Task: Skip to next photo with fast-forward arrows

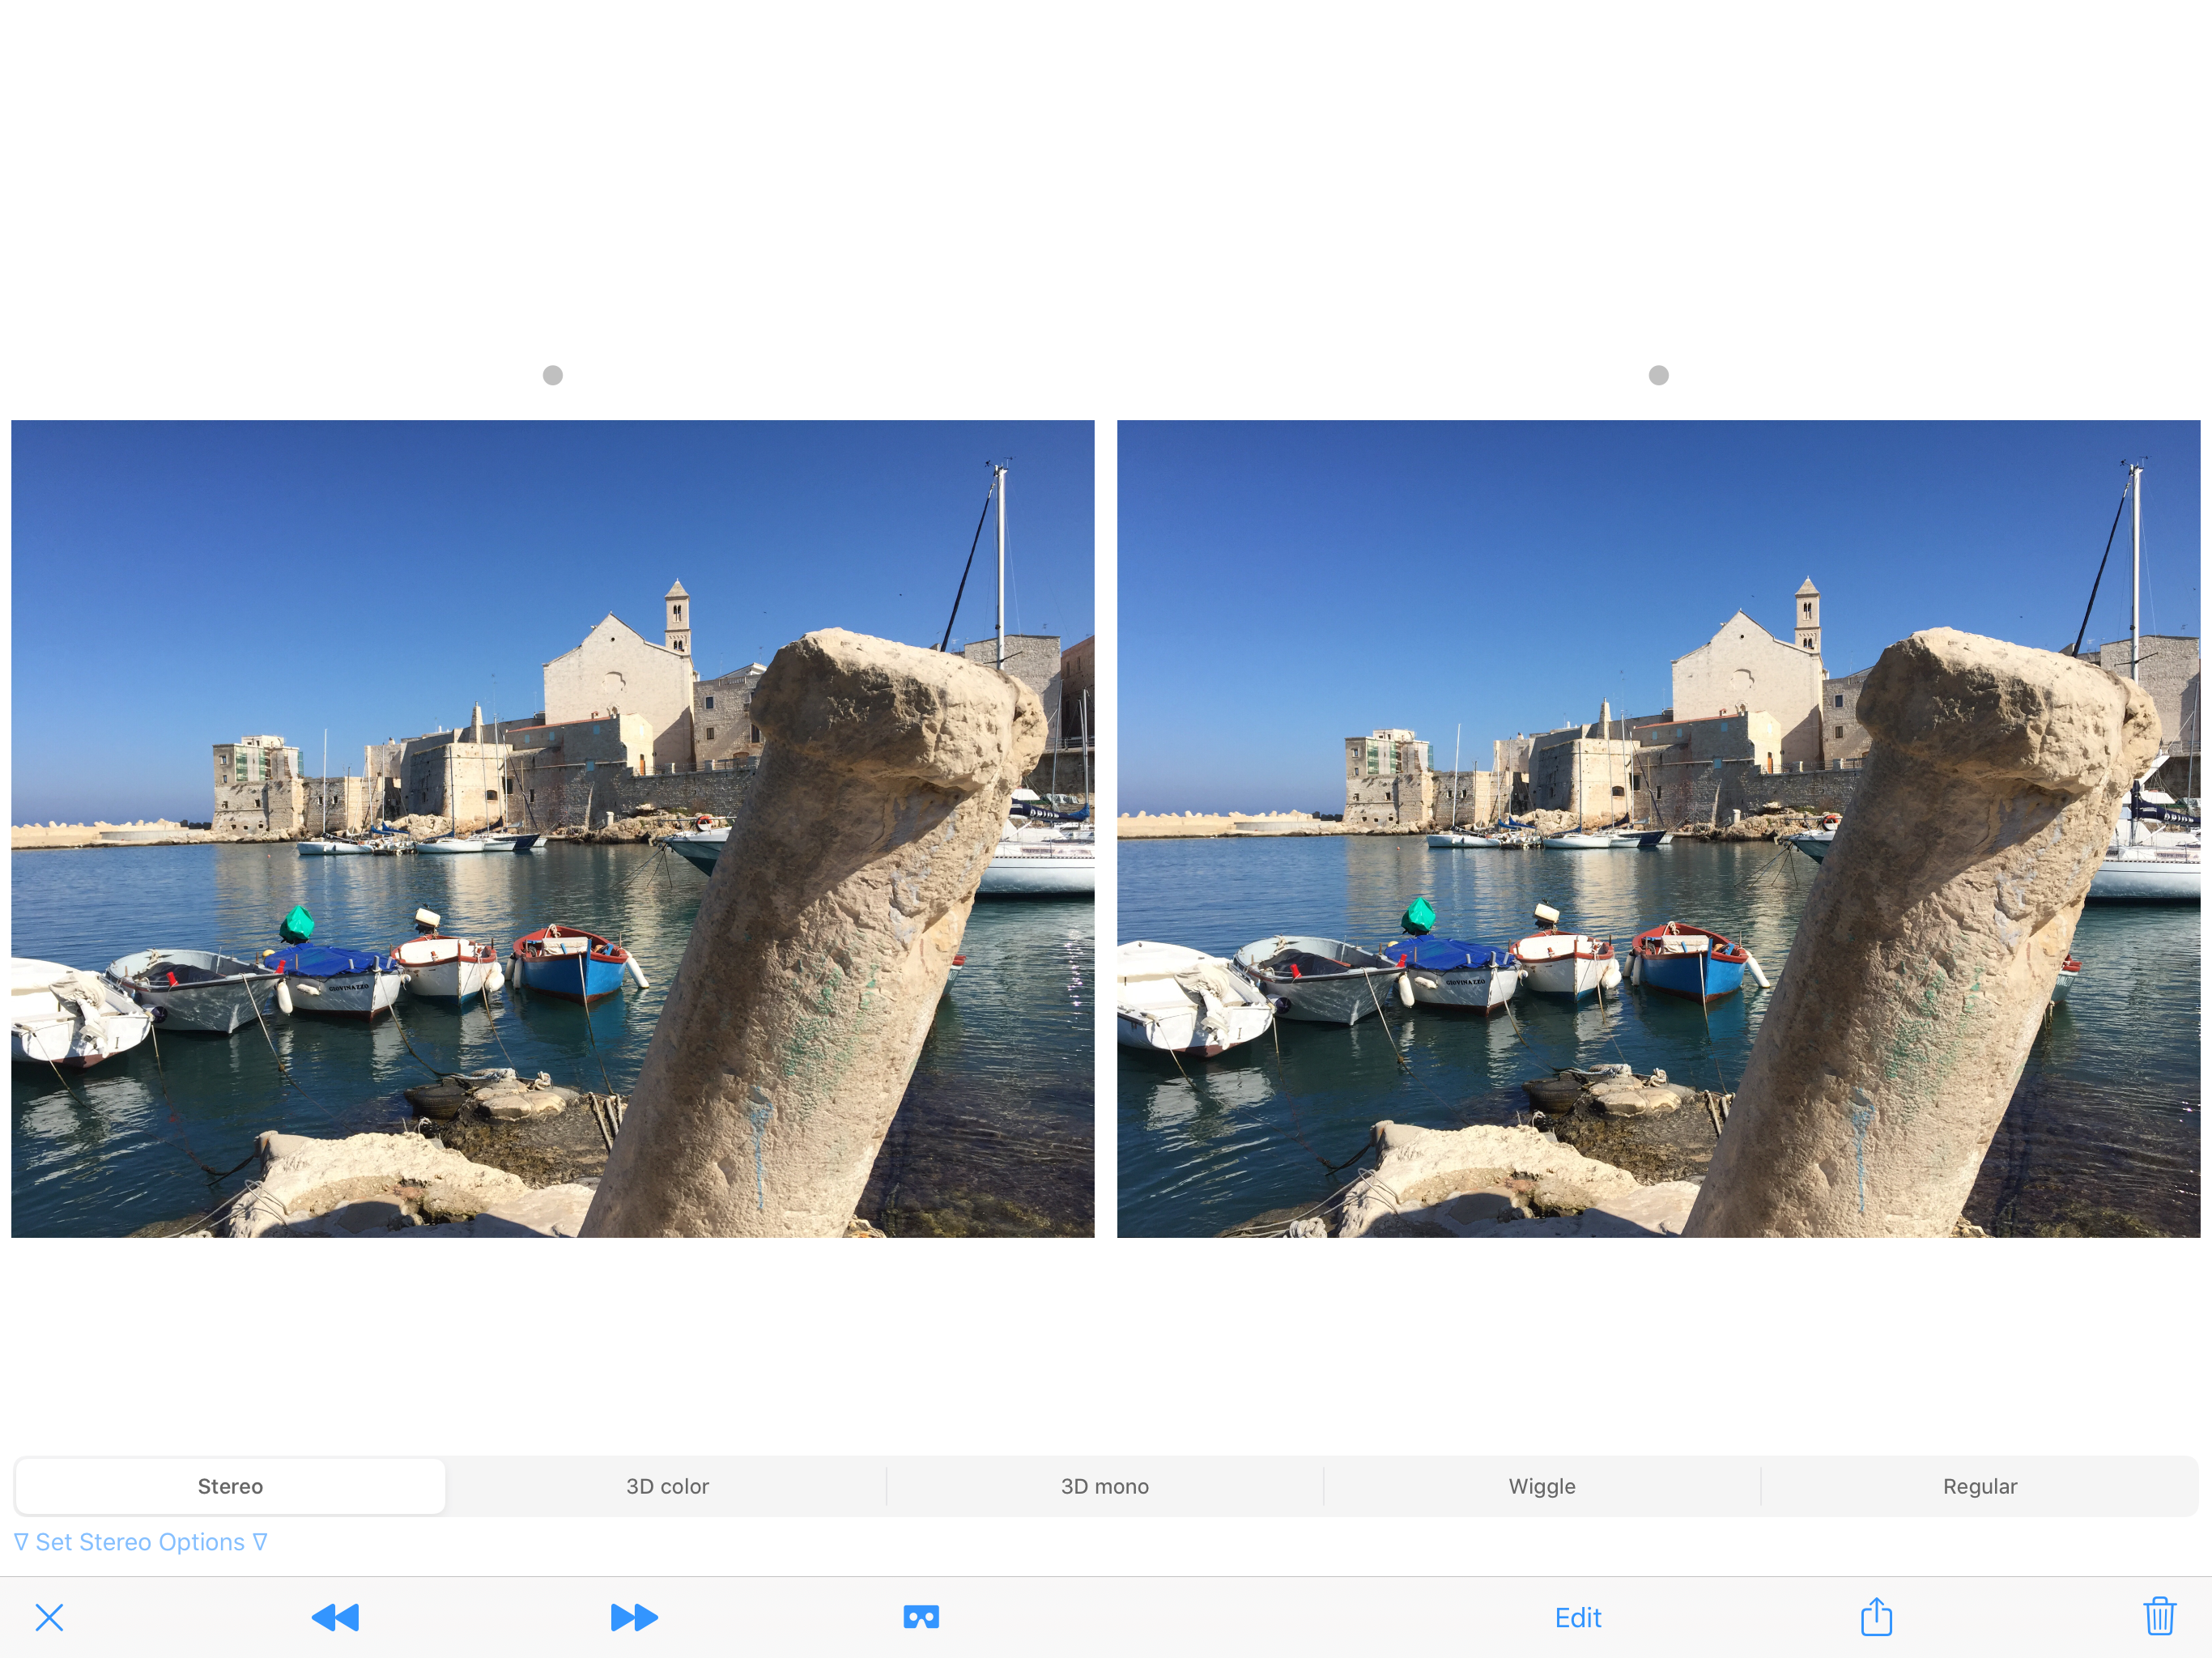Action: coord(634,1617)
